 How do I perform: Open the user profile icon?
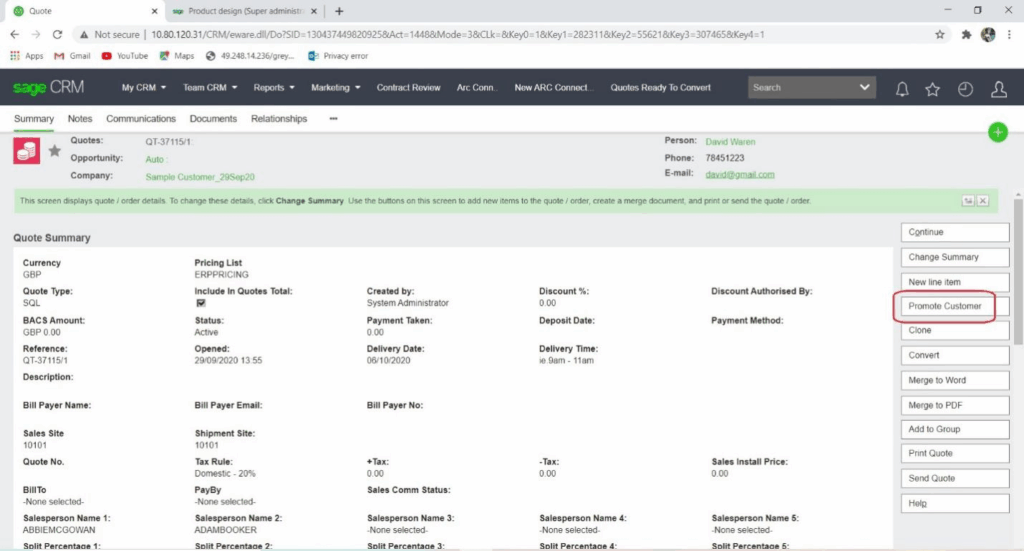point(998,89)
